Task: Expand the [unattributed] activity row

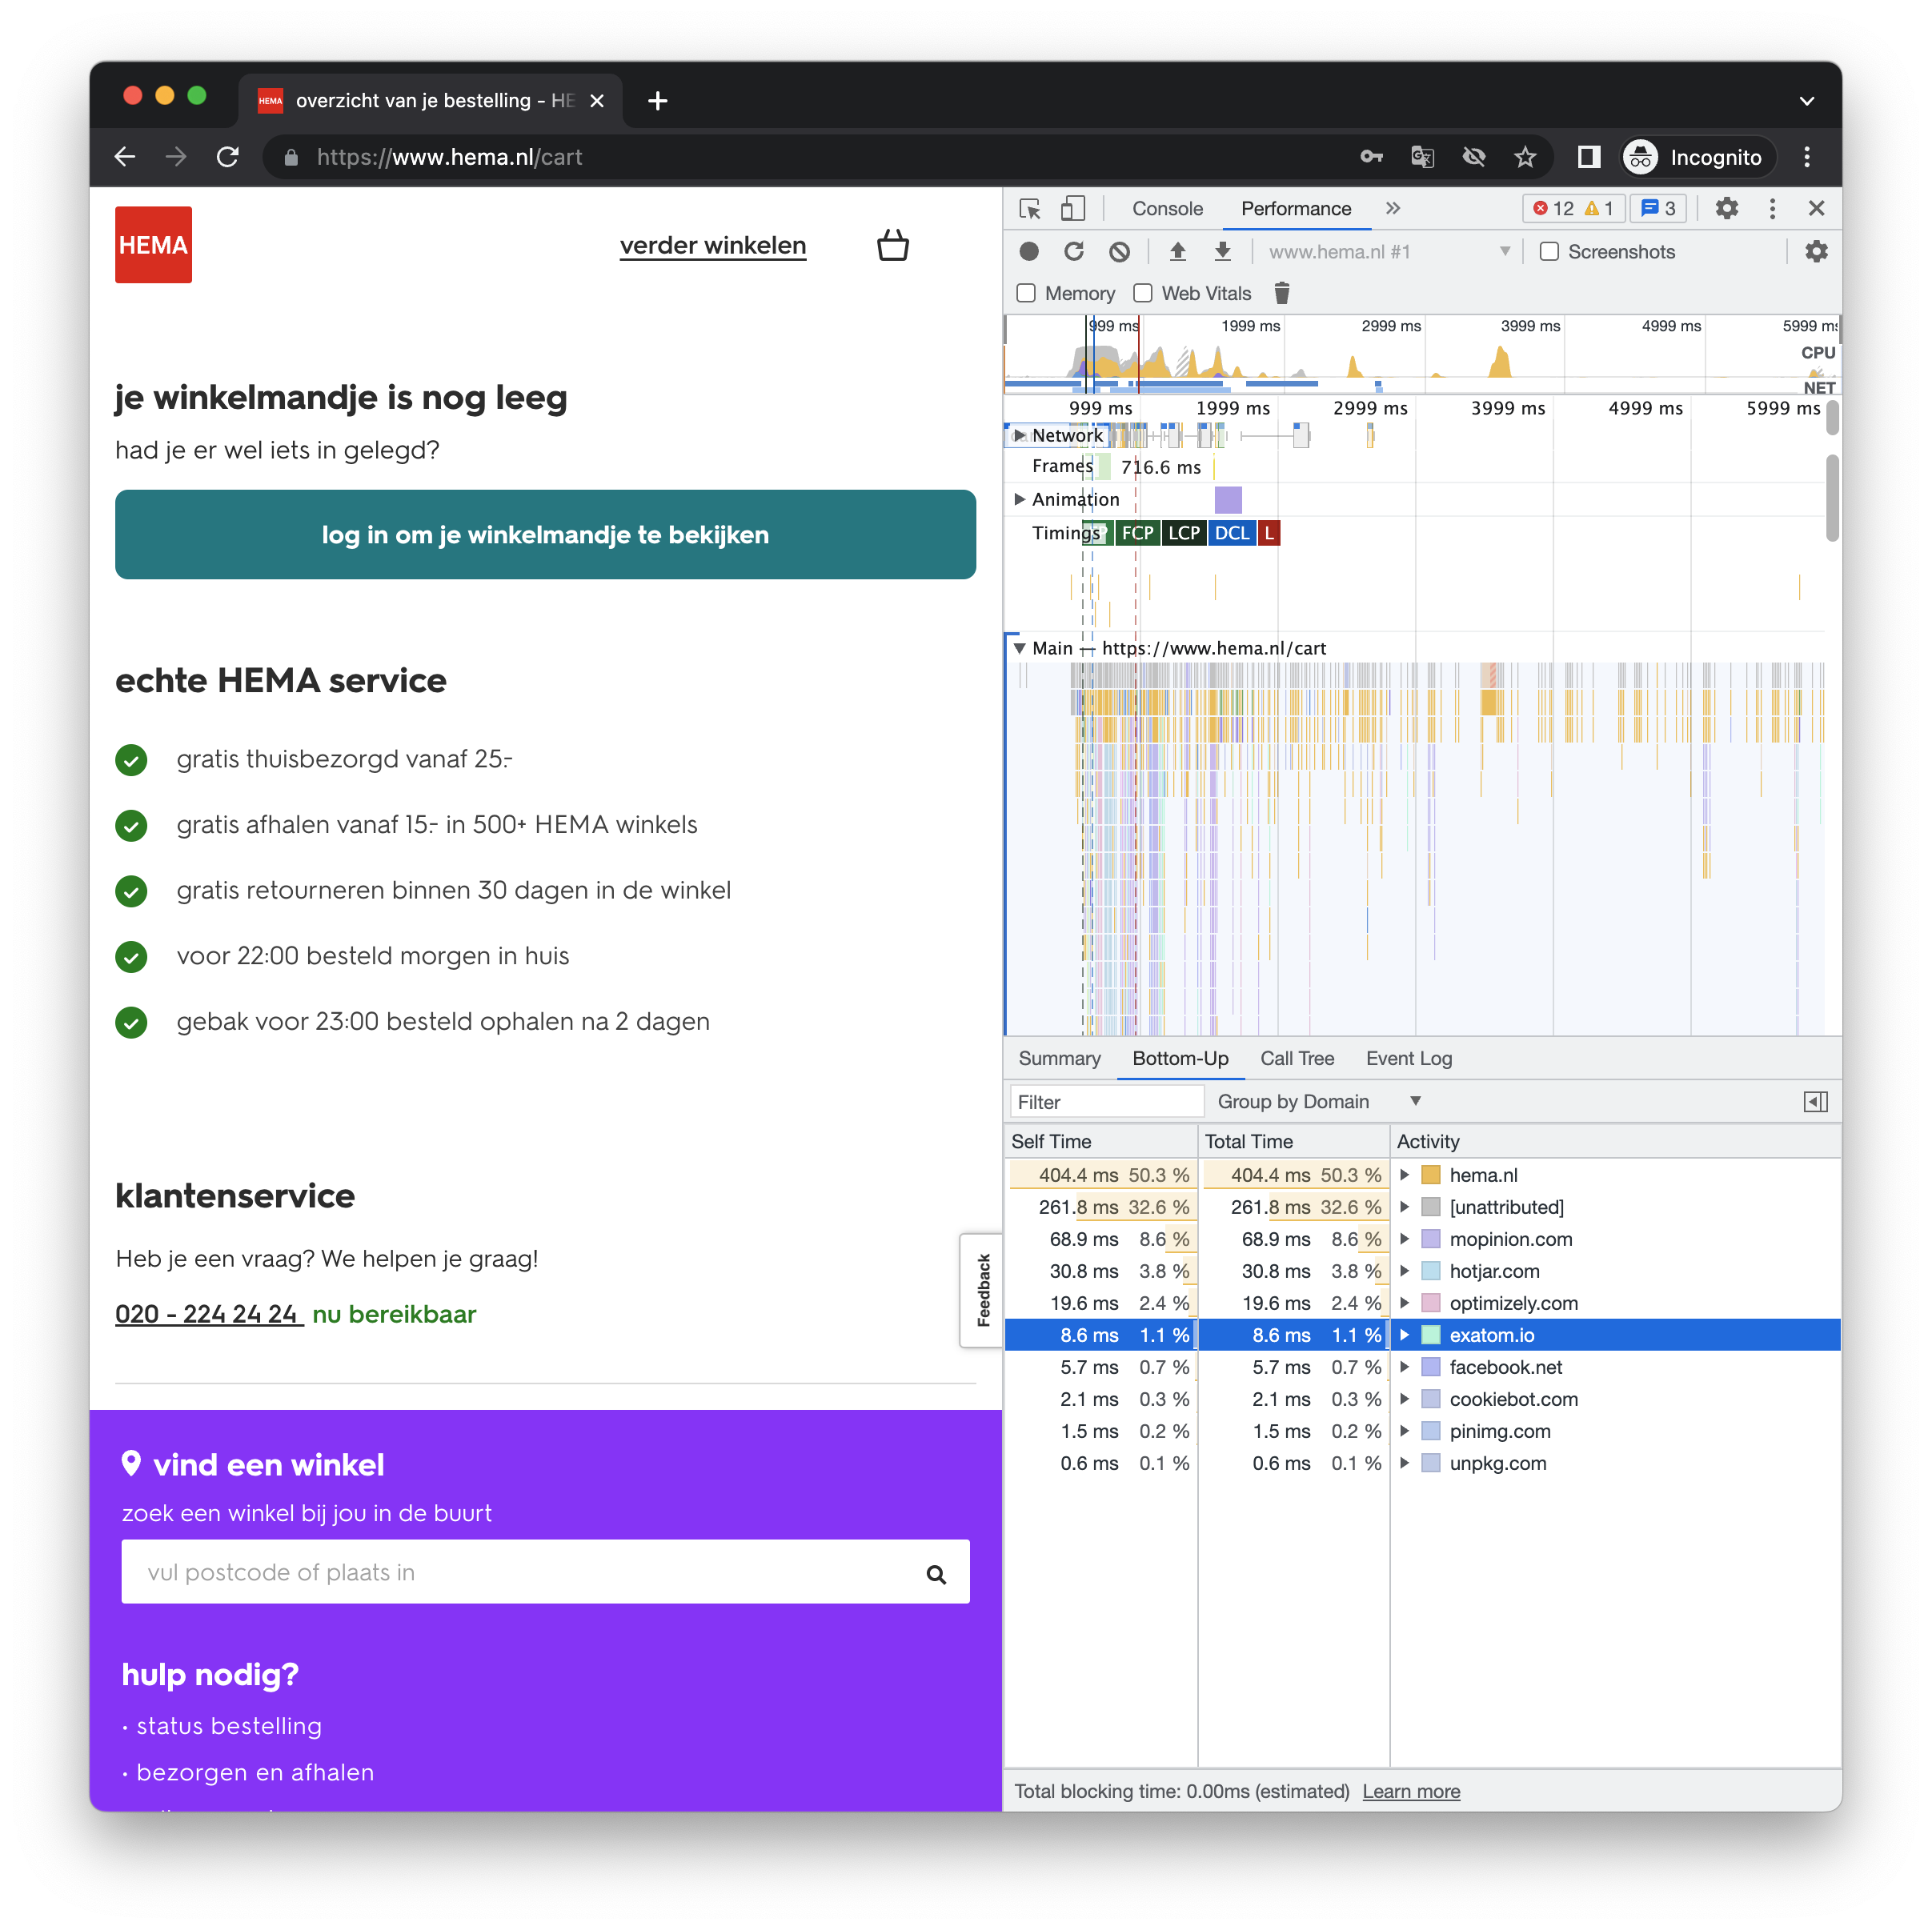Action: click(x=1405, y=1207)
